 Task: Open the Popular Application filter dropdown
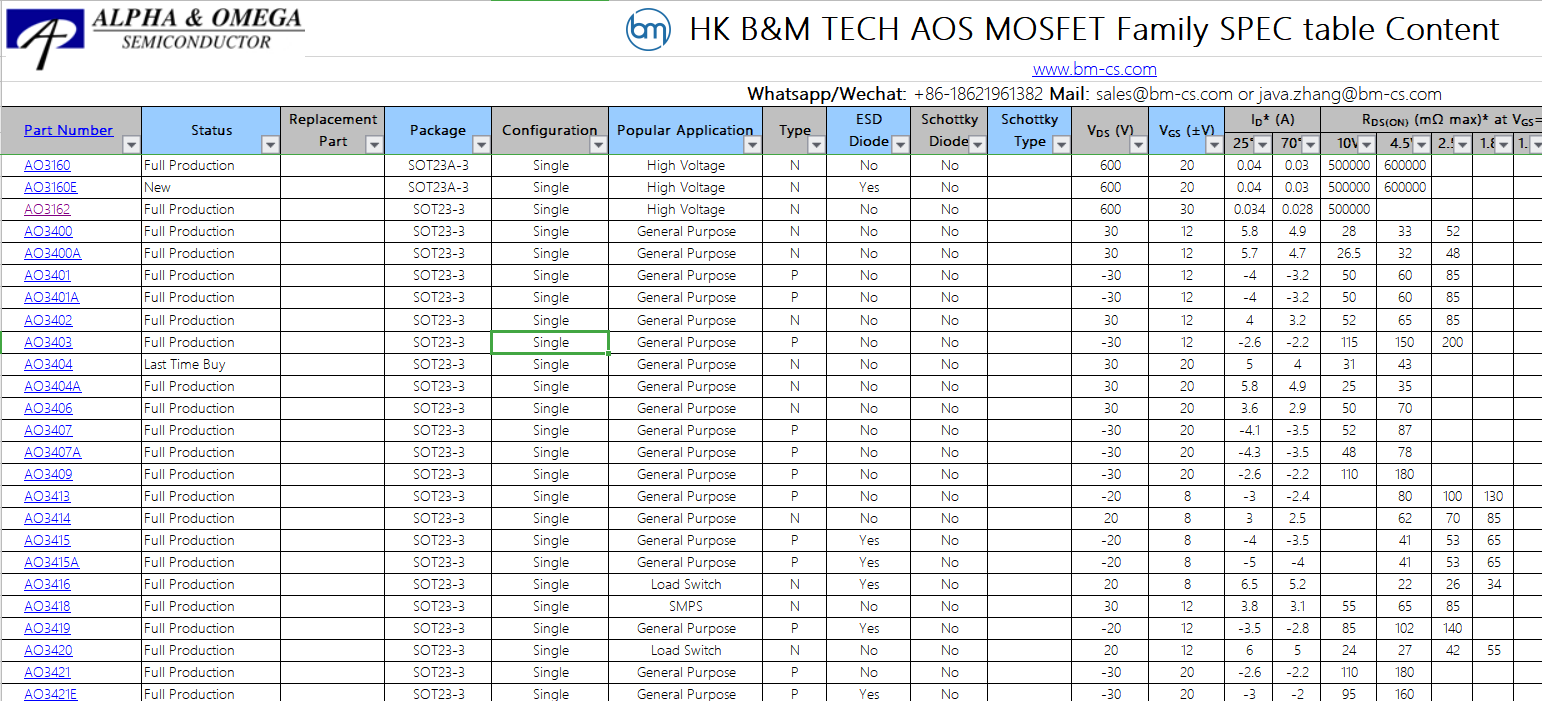pyautogui.click(x=752, y=146)
